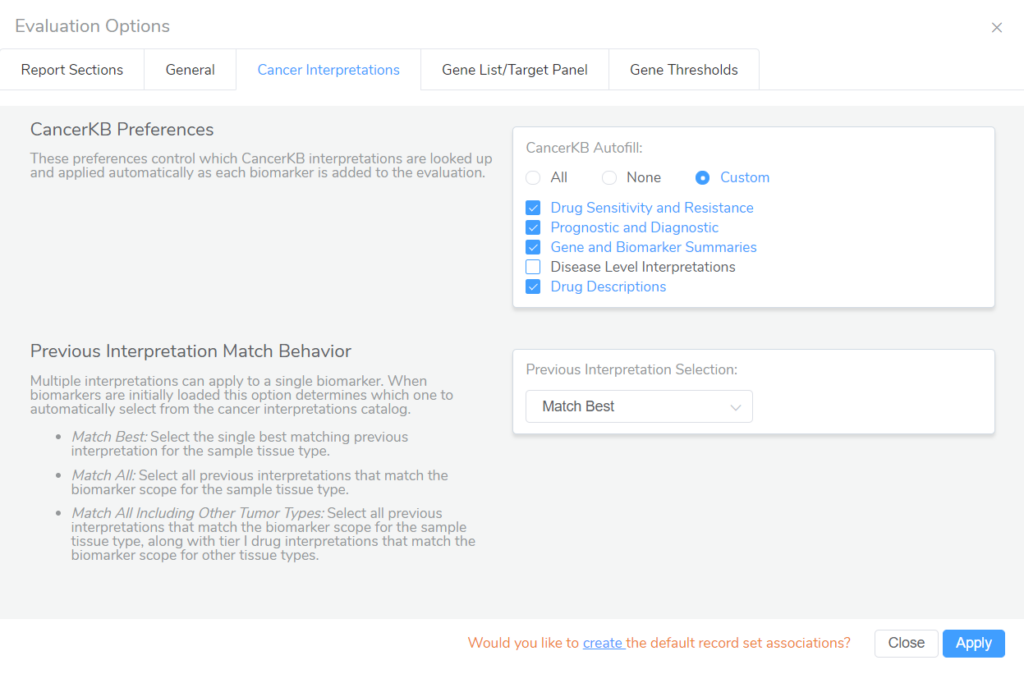
Task: Enable Disease Level Interpretations checkbox
Action: 533,266
